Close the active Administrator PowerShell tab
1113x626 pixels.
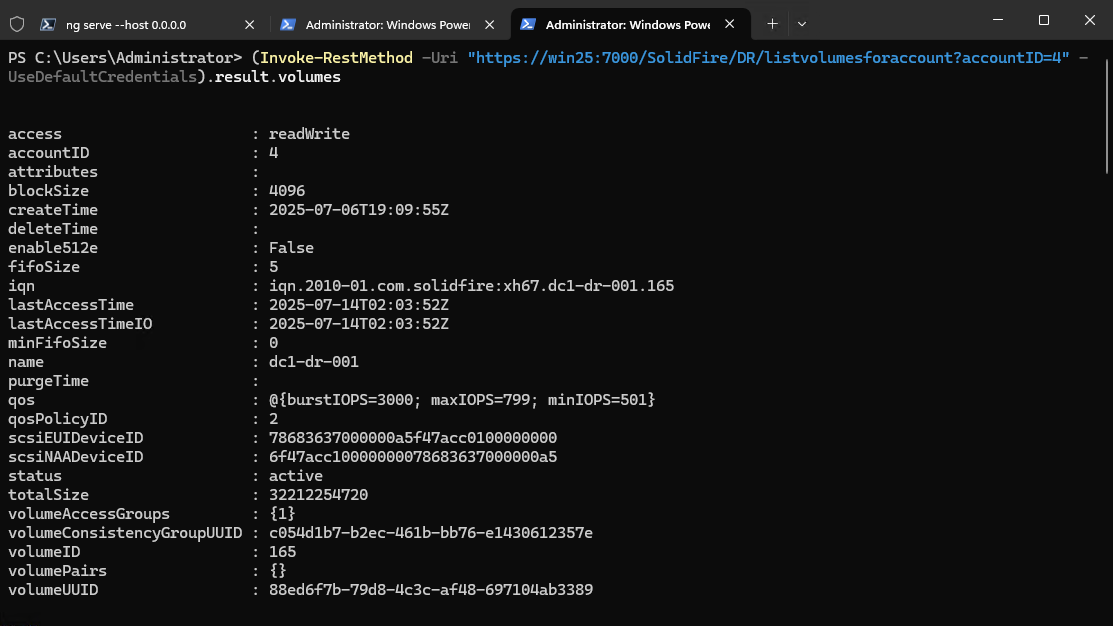click(729, 24)
